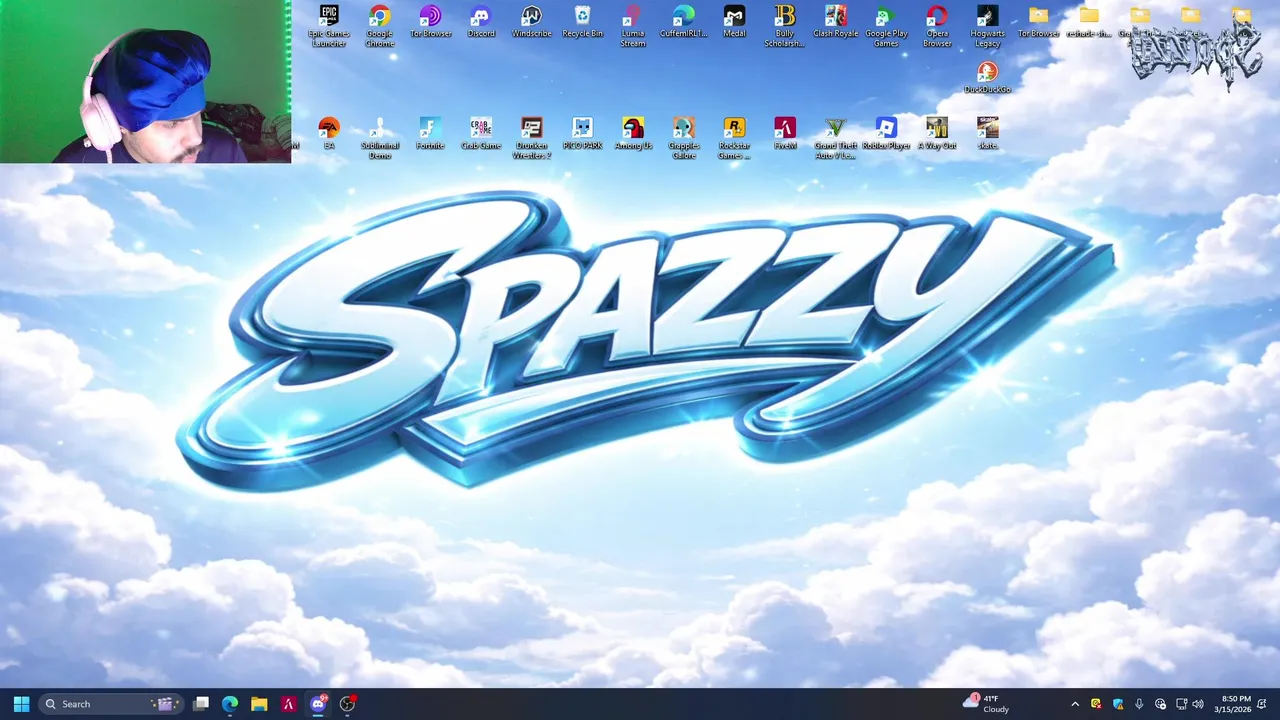Select the Opera Browser desktop icon
Screen dimensions: 1280x720
(x=937, y=26)
